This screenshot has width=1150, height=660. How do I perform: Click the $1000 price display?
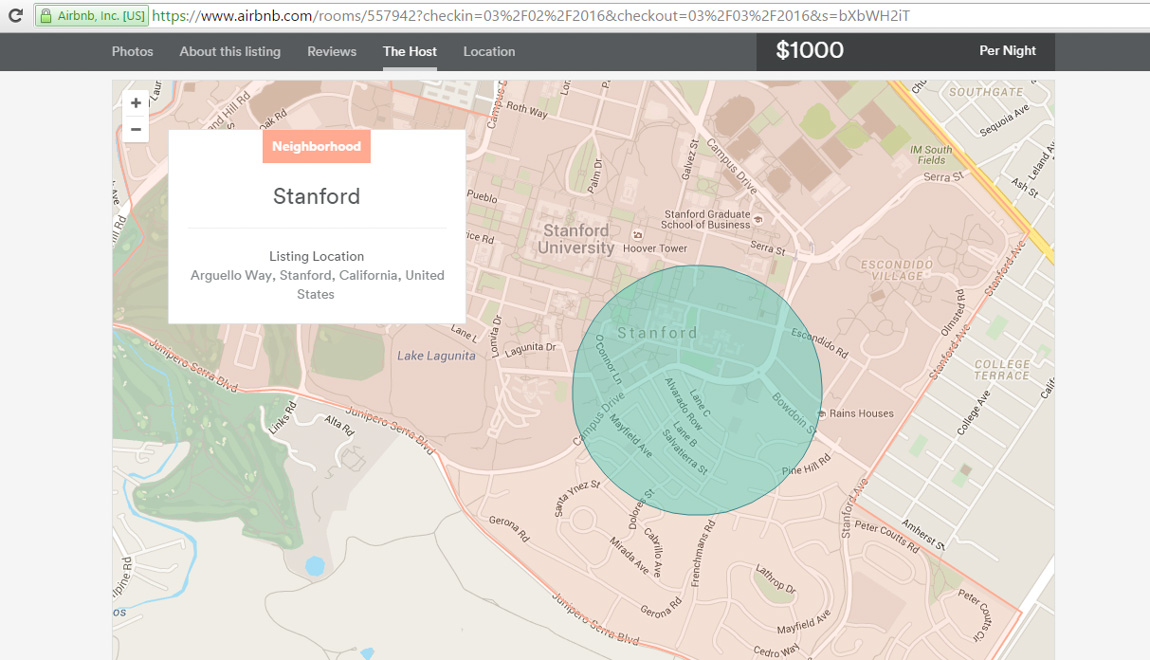coord(810,51)
